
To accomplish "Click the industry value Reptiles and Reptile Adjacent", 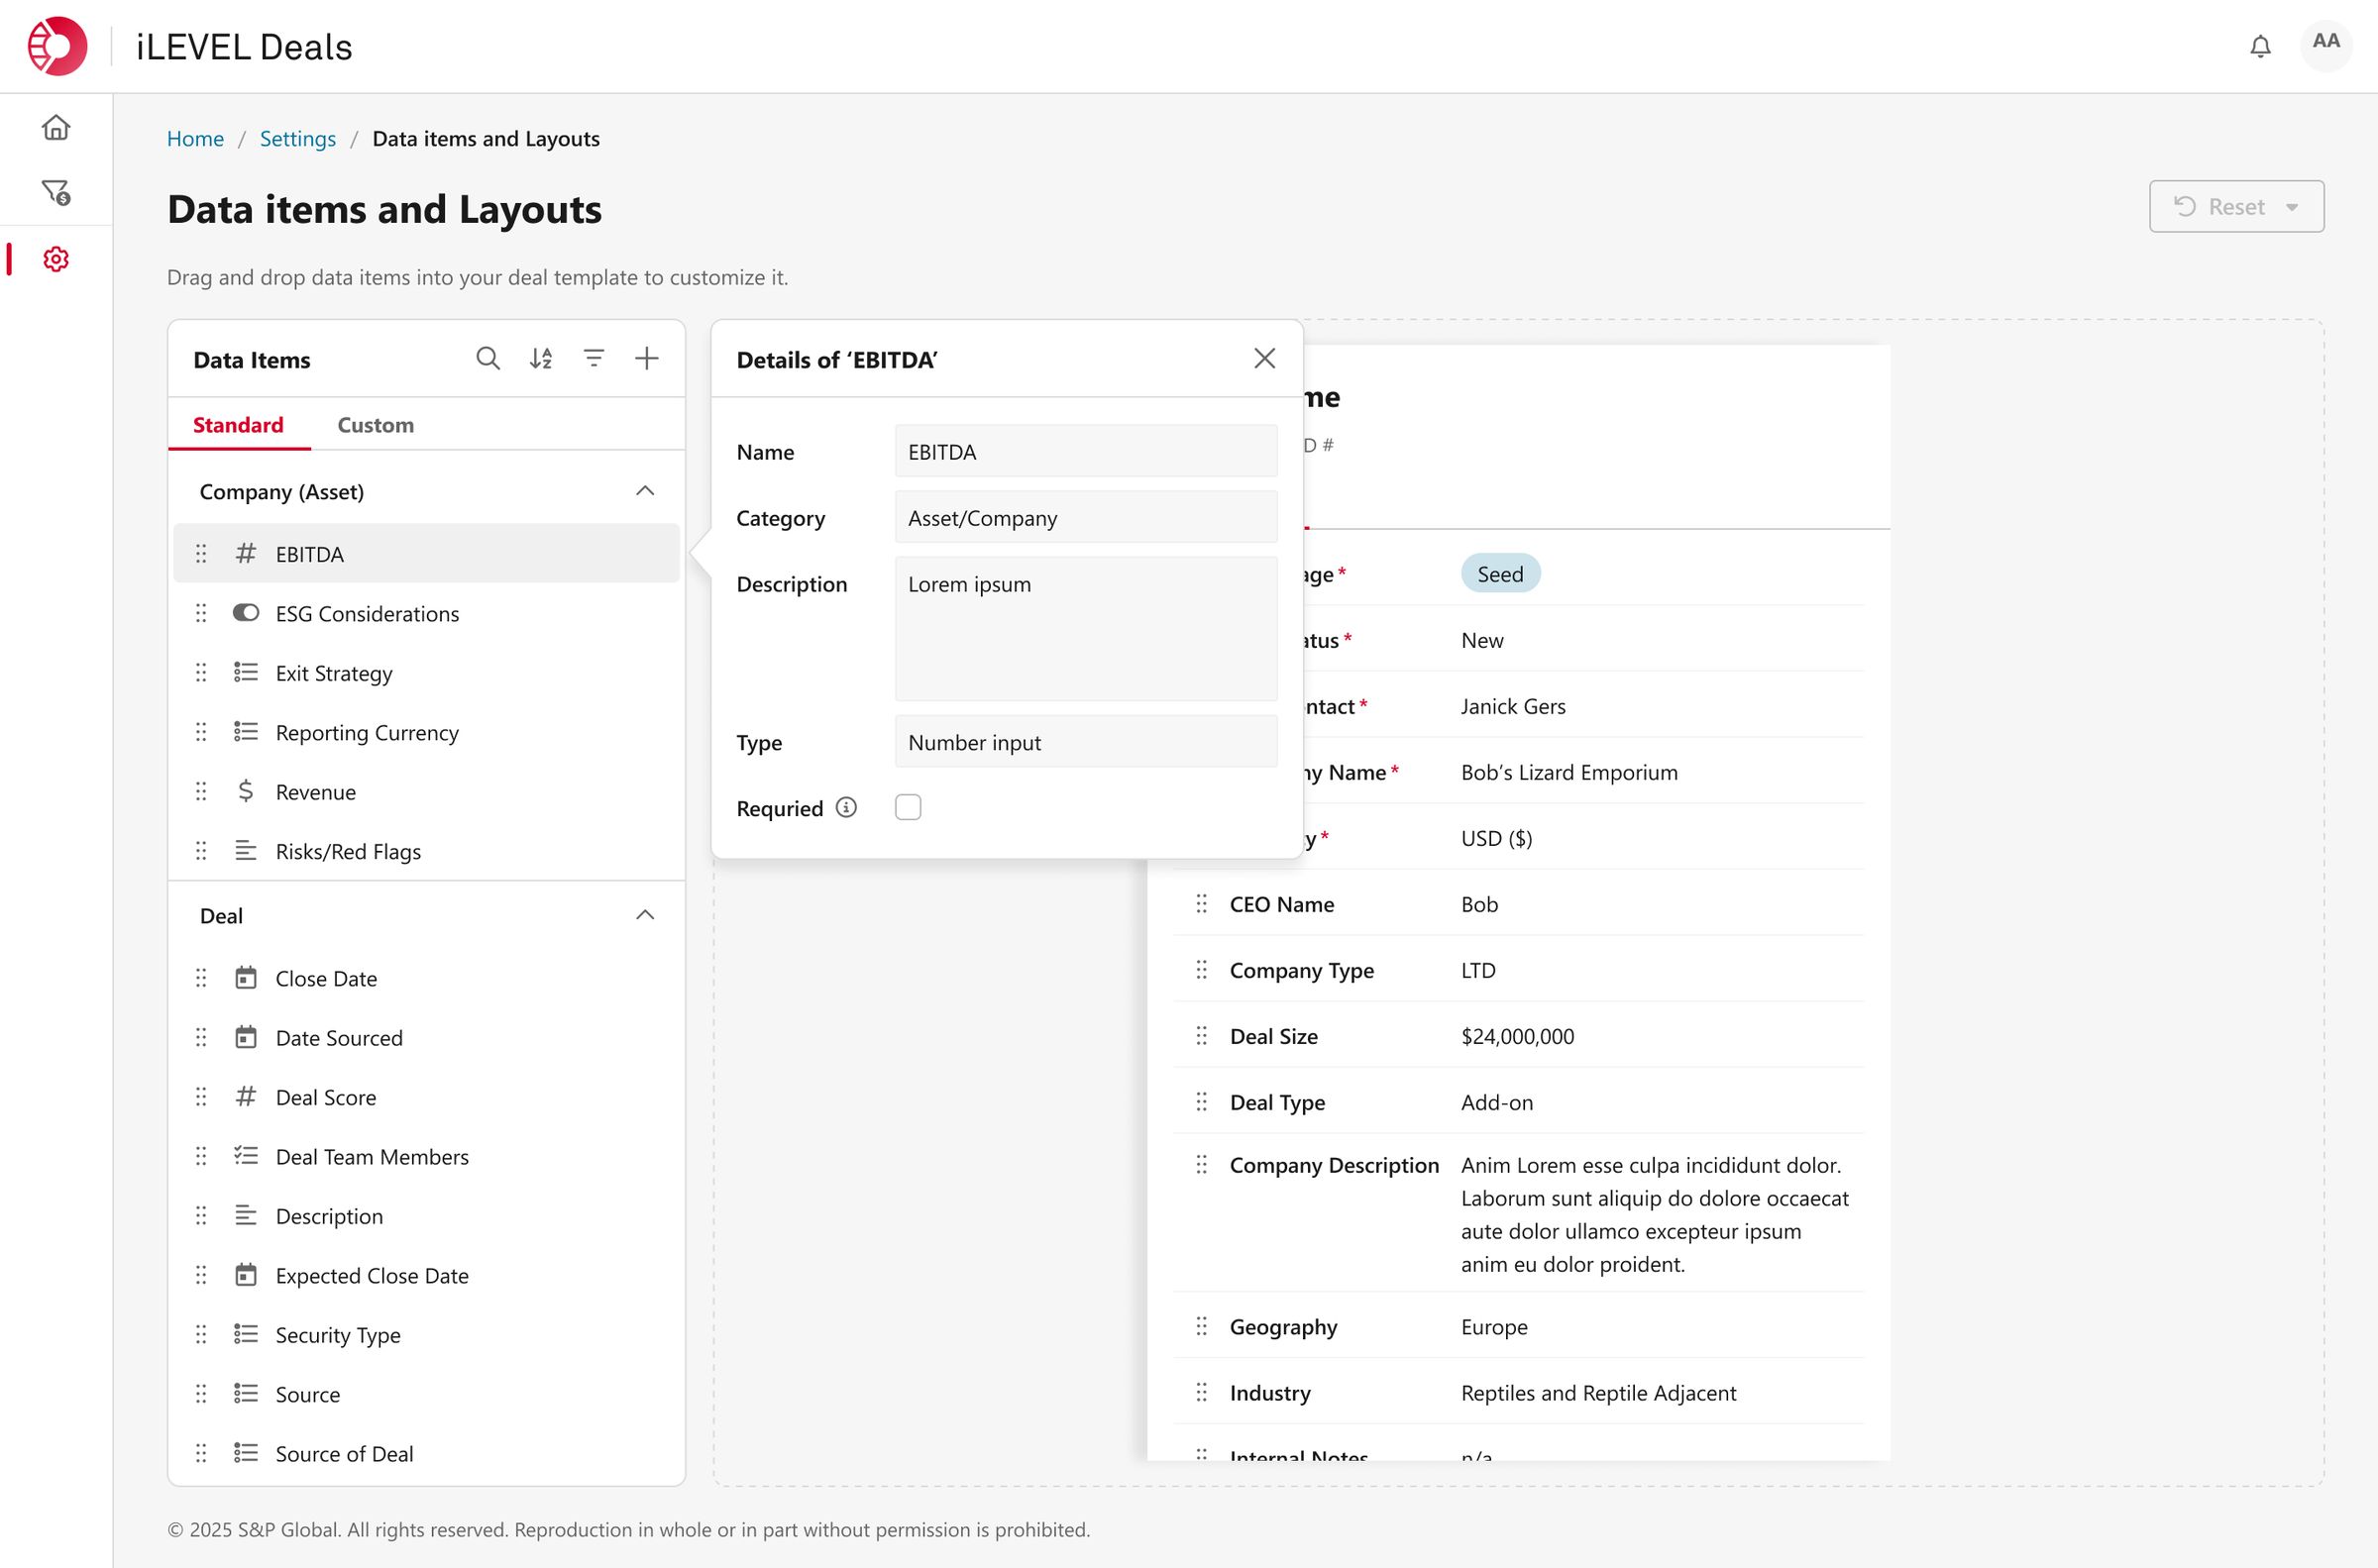I will pos(1598,1392).
